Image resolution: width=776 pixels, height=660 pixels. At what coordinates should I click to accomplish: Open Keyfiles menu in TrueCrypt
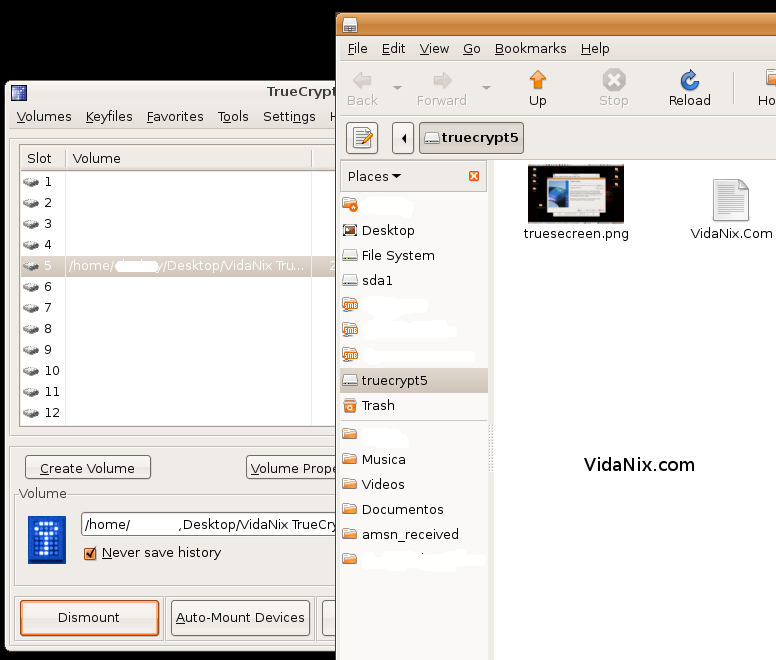pos(109,117)
